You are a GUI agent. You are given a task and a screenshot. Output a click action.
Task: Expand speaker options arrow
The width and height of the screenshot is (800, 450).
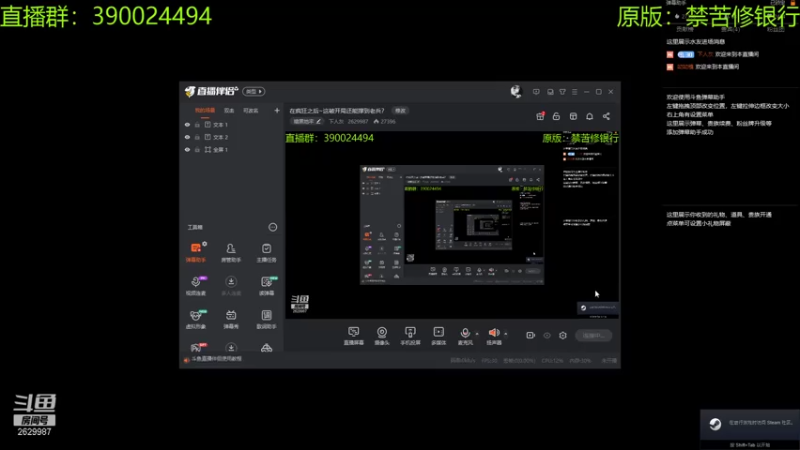506,334
